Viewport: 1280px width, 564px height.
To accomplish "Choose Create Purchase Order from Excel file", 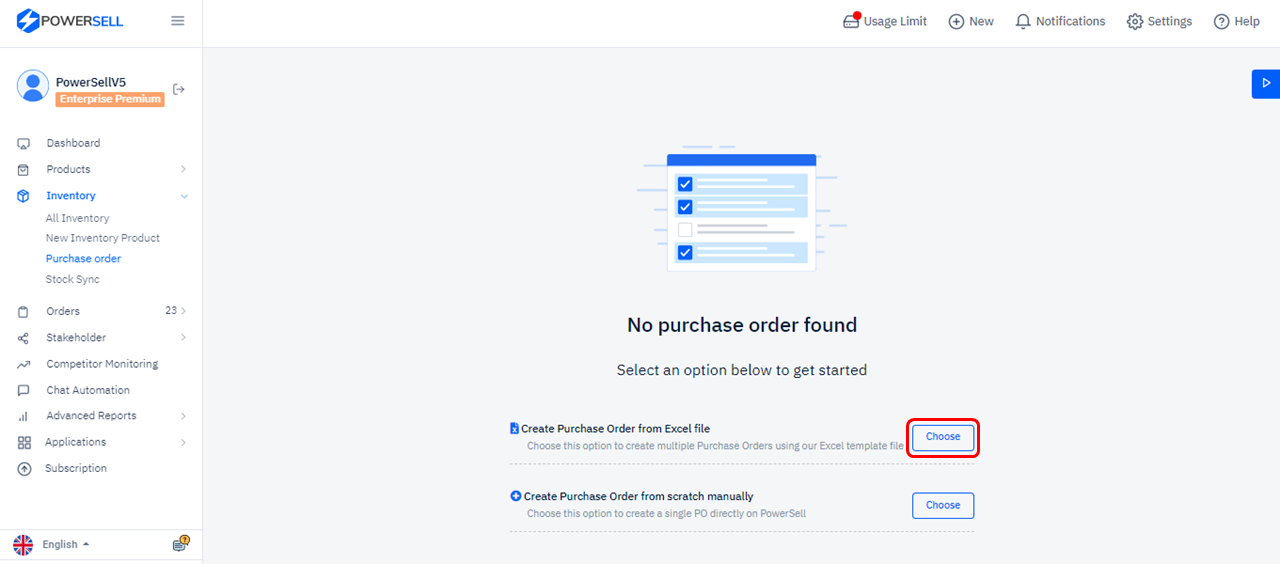I will [943, 437].
